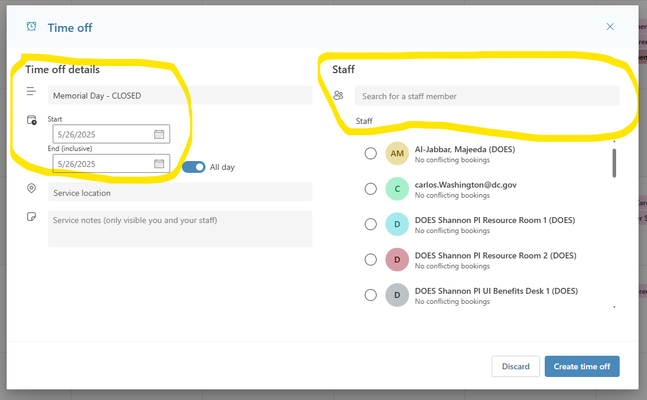This screenshot has height=400, width=647.
Task: Click the sticky note icon
Action: click(31, 217)
